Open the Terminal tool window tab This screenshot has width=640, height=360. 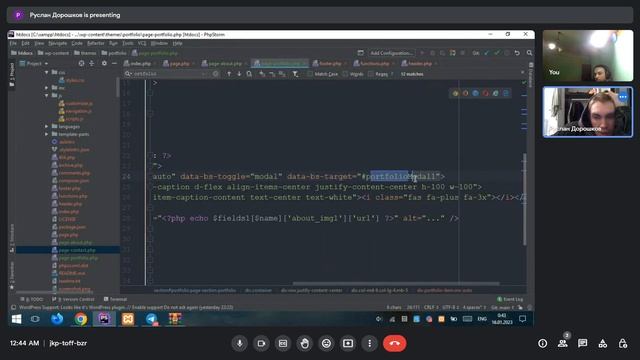pos(116,299)
